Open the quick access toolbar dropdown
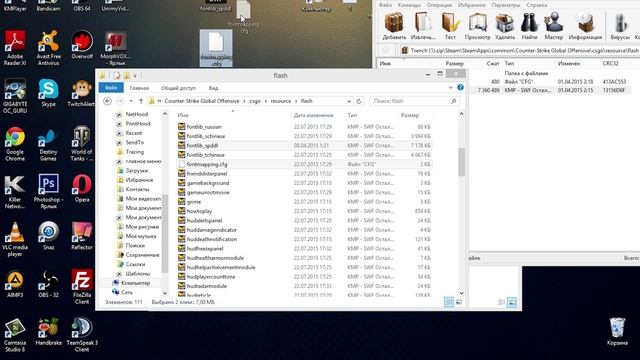The width and height of the screenshot is (640, 360). [135, 76]
